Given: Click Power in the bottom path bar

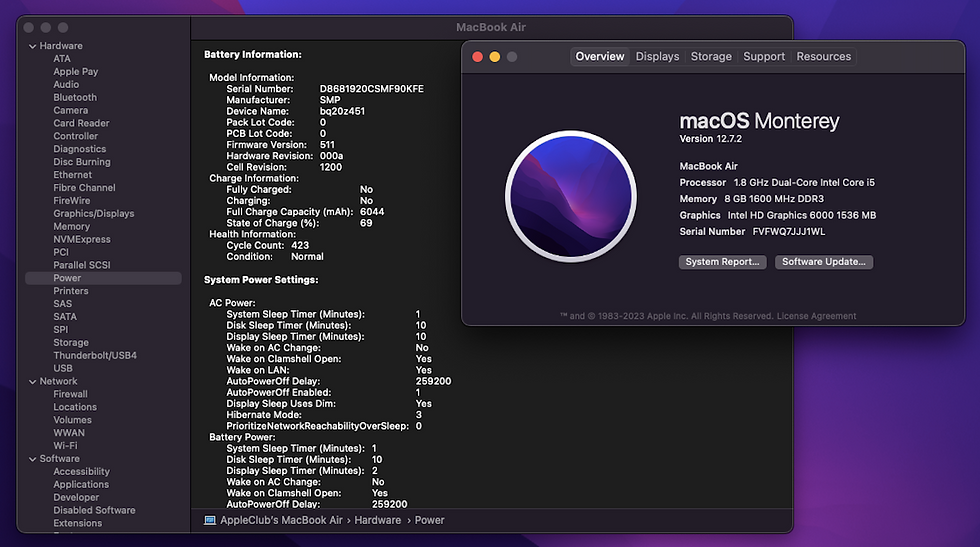Looking at the screenshot, I should pos(429,520).
